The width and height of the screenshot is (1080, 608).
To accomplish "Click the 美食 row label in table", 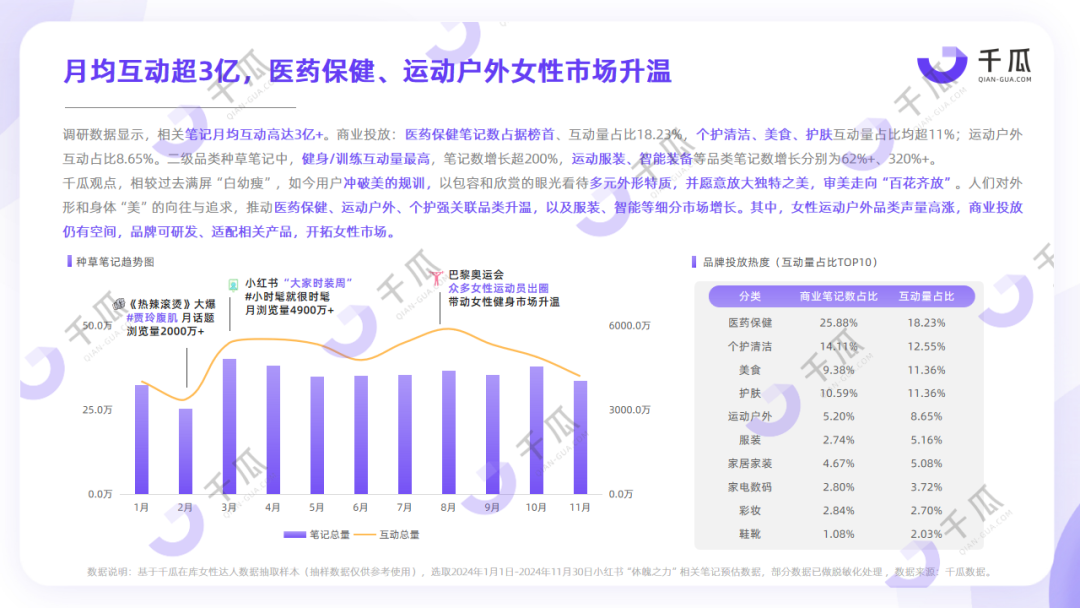I will pyautogui.click(x=750, y=370).
